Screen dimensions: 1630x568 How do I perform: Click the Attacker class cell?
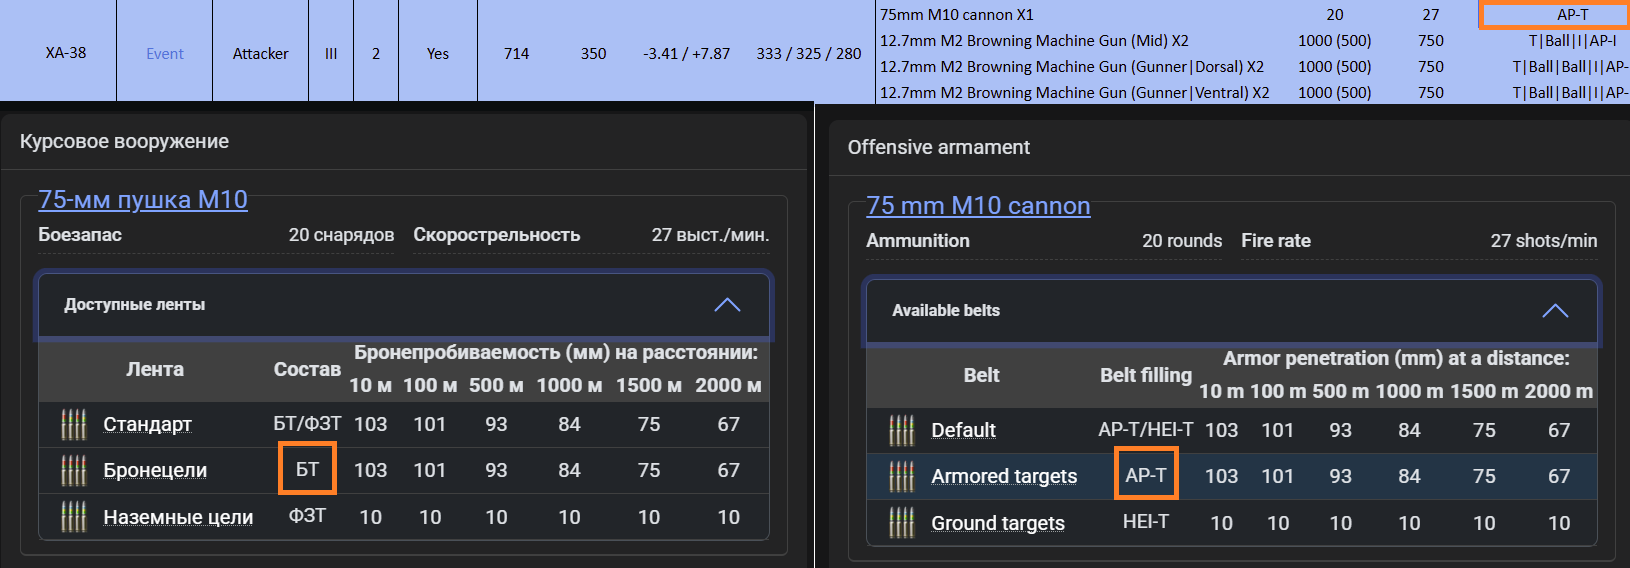point(261,53)
